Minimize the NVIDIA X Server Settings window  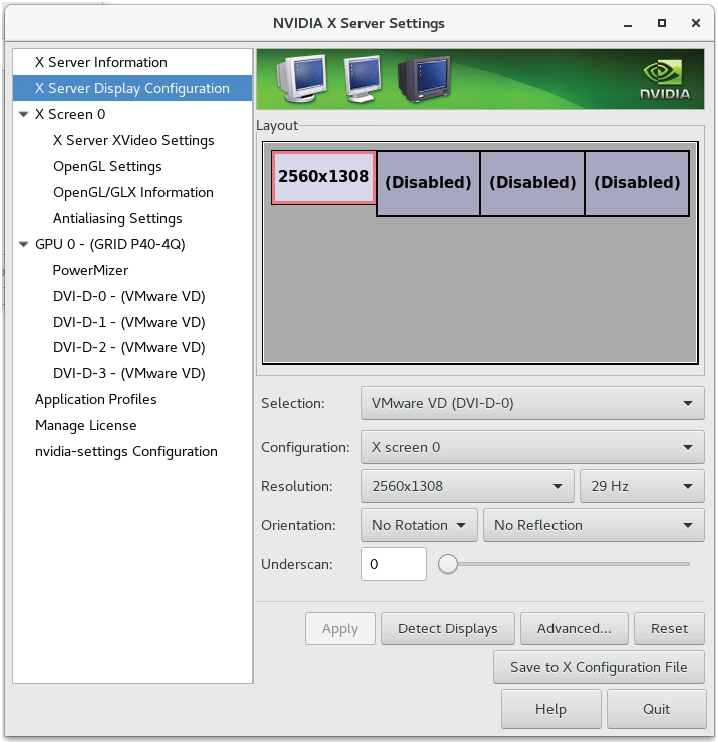[628, 24]
